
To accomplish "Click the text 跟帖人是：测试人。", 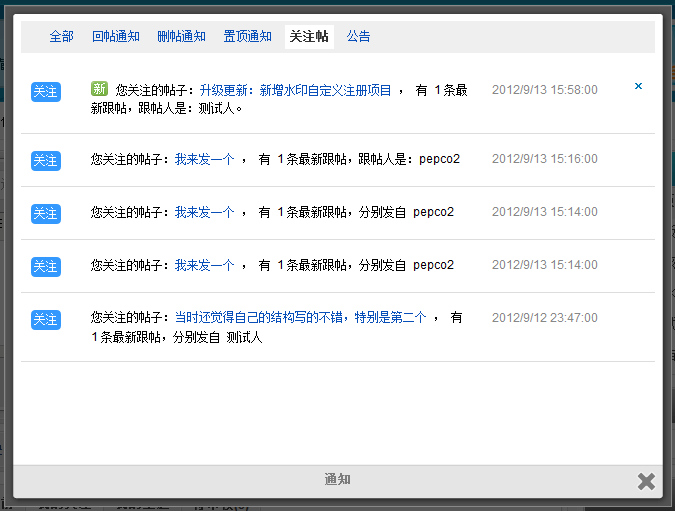I will click(190, 108).
